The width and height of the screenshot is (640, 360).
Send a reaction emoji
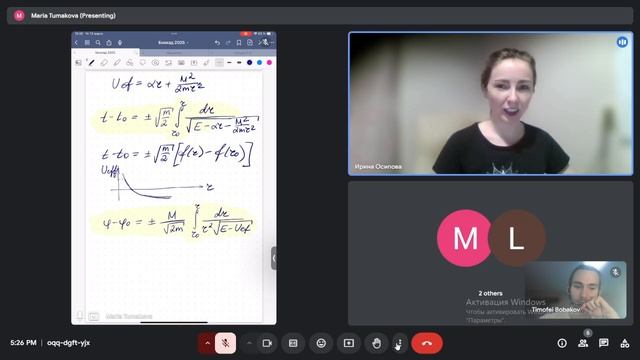(321, 343)
